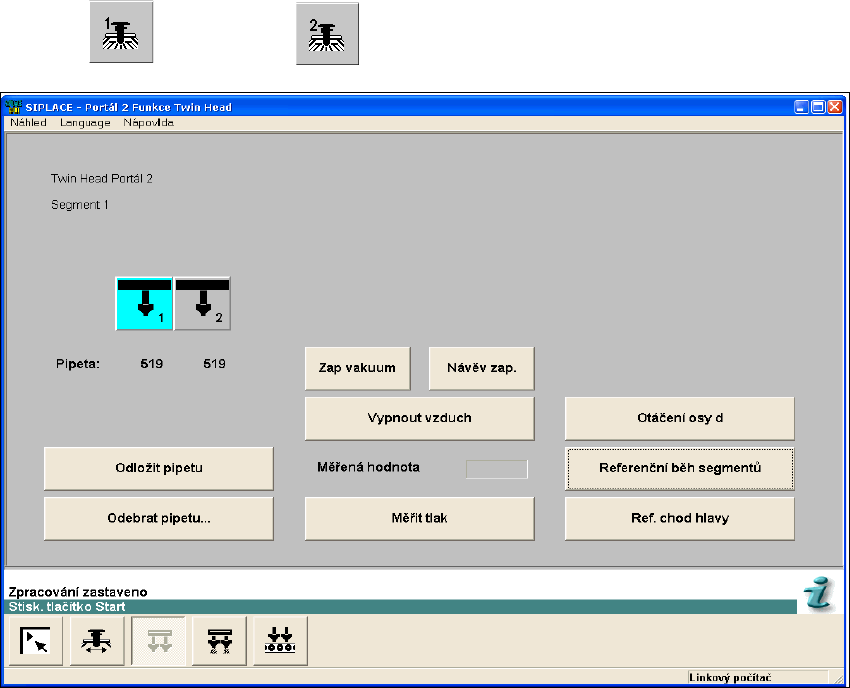Click the pointer selection toolbar icon
This screenshot has width=850, height=688.
click(x=35, y=641)
